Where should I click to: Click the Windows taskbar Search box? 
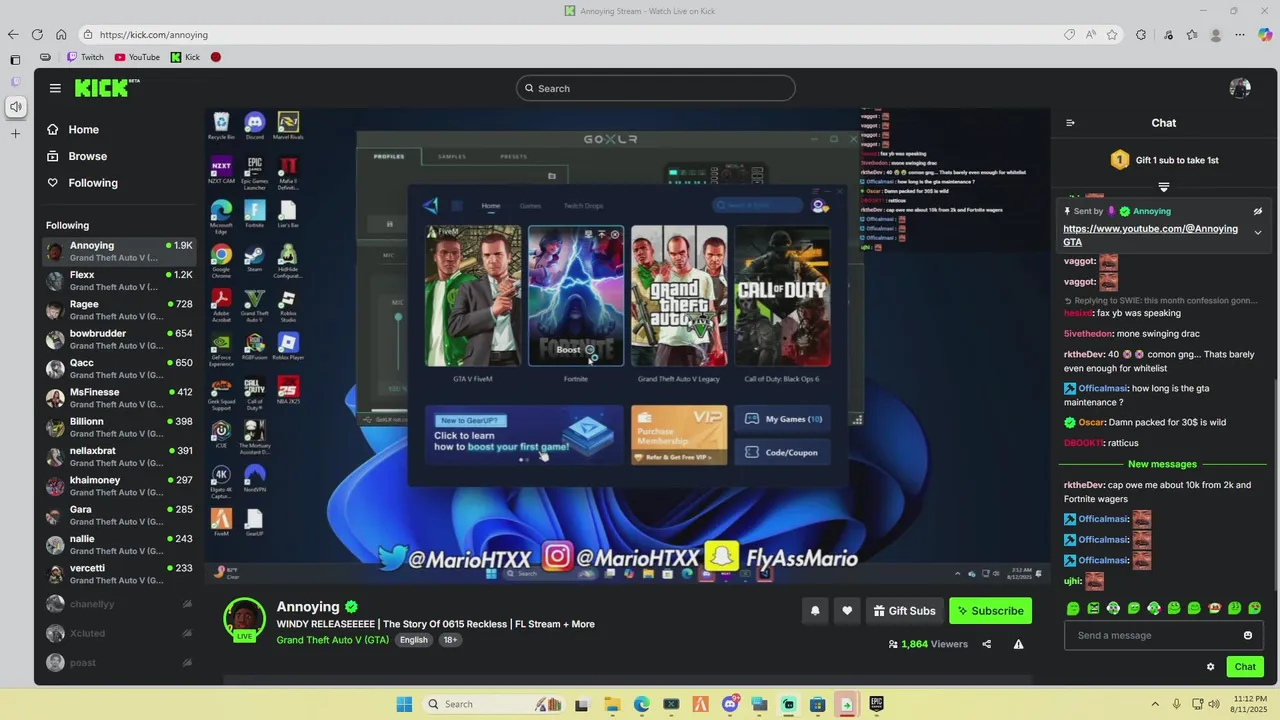(493, 704)
